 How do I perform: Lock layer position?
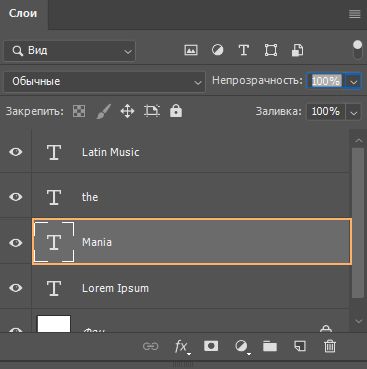click(x=127, y=111)
